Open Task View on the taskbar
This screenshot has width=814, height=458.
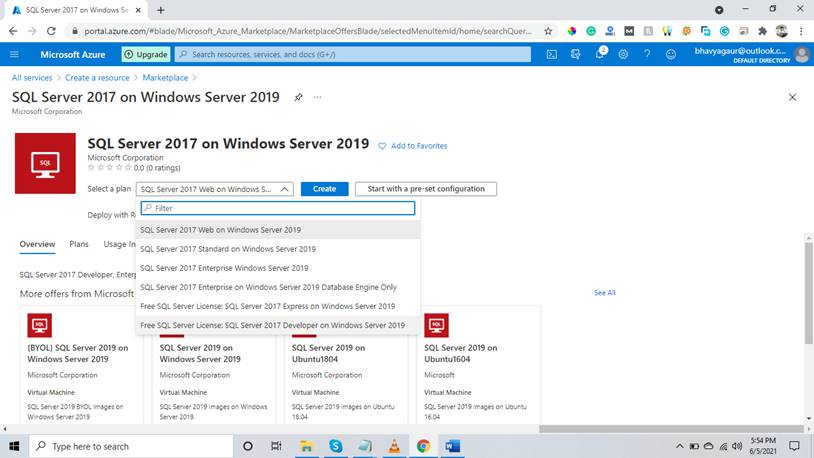[x=276, y=446]
